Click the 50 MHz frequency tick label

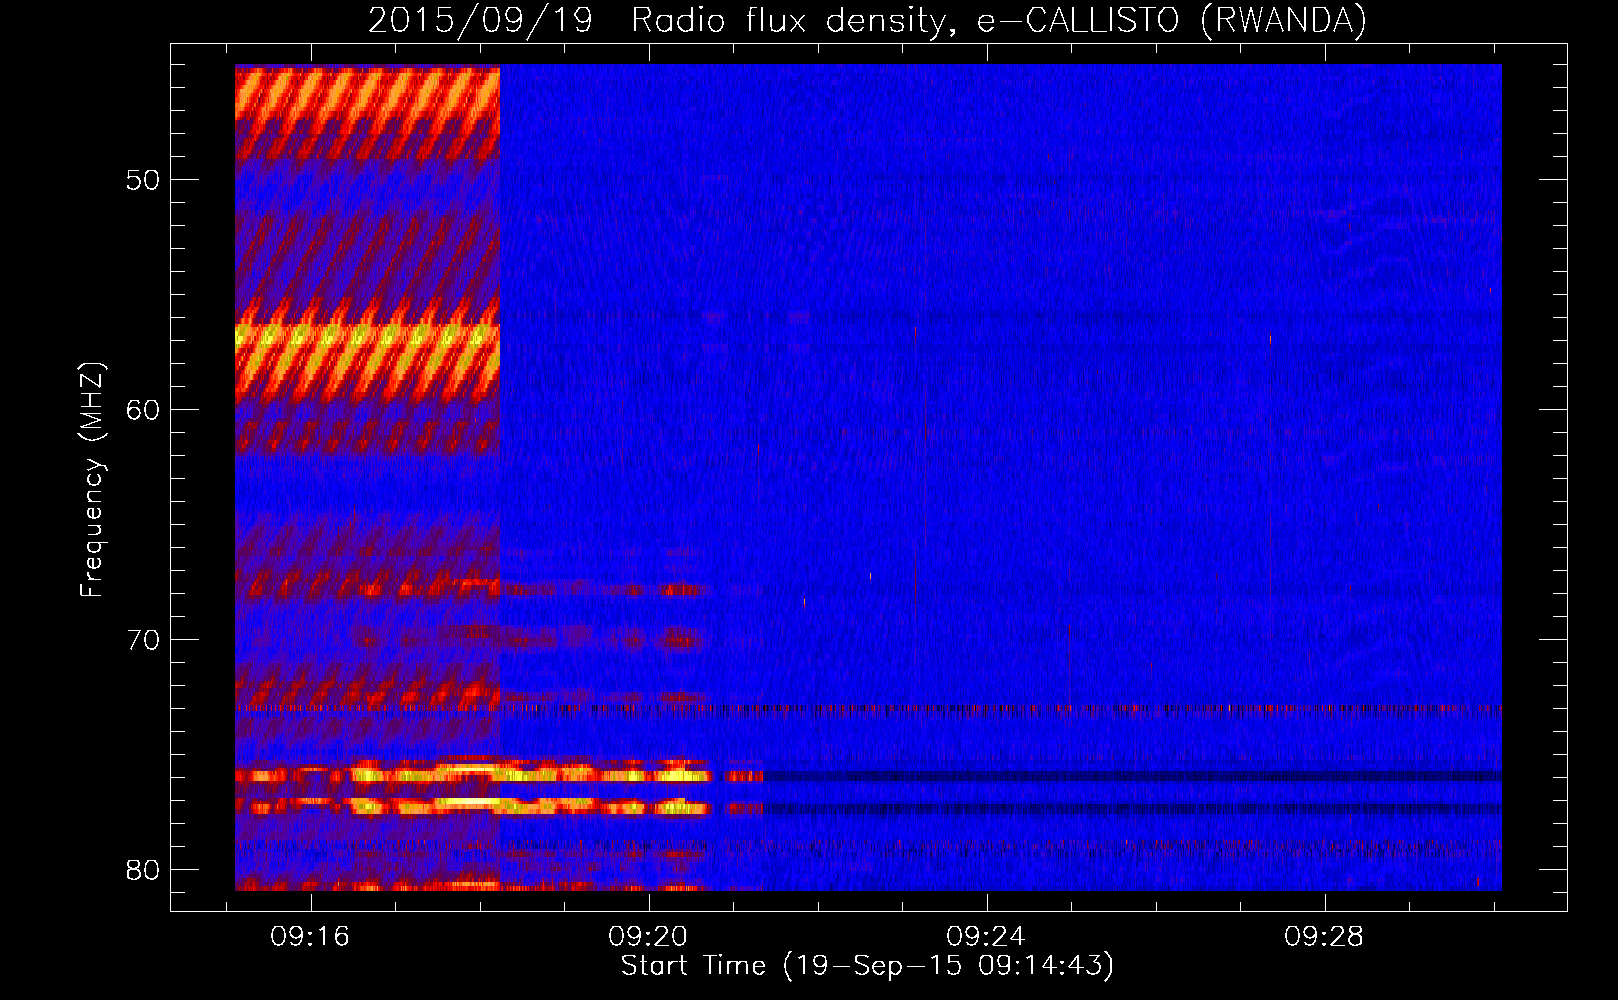143,181
